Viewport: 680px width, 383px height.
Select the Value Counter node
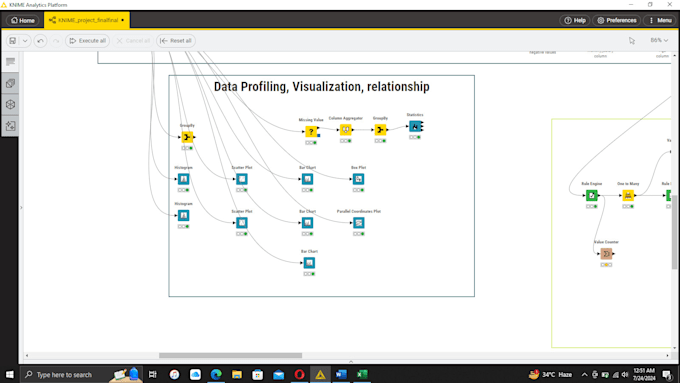click(x=606, y=254)
